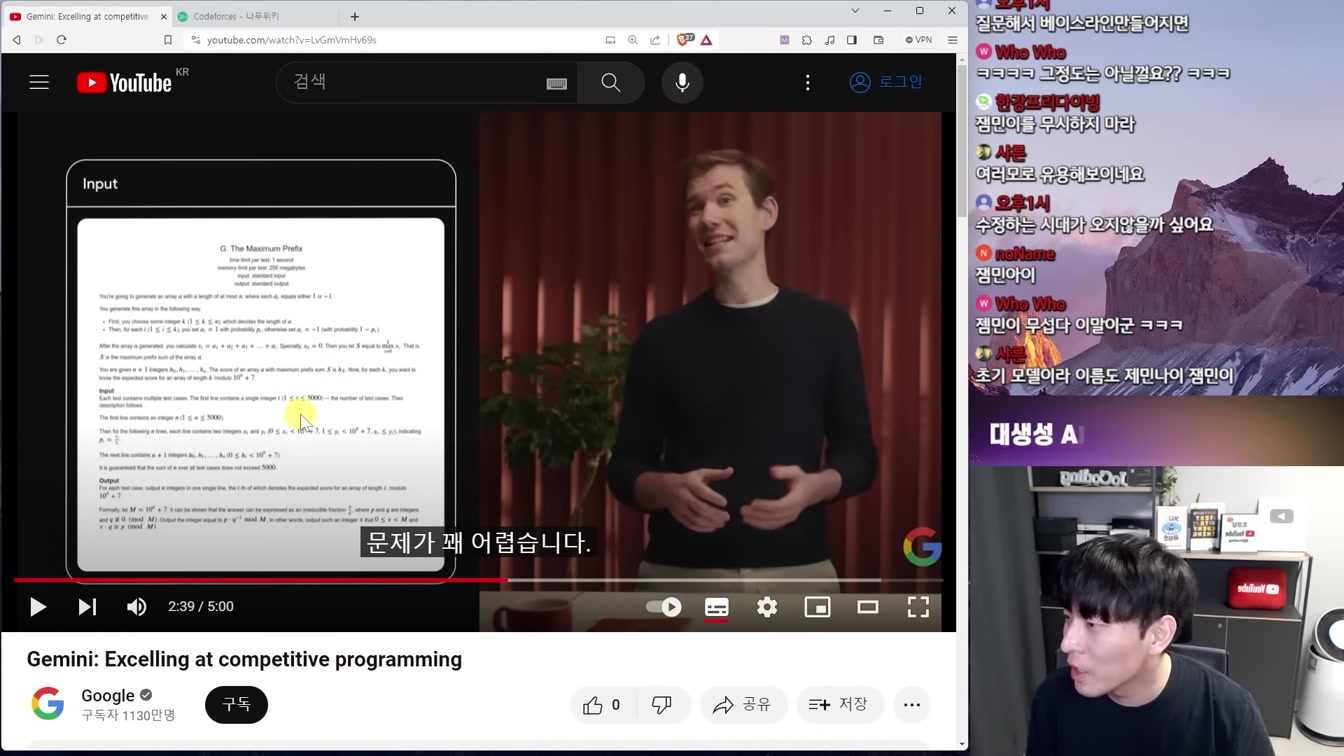
Task: Go to the YouTube home logo
Action: (124, 83)
